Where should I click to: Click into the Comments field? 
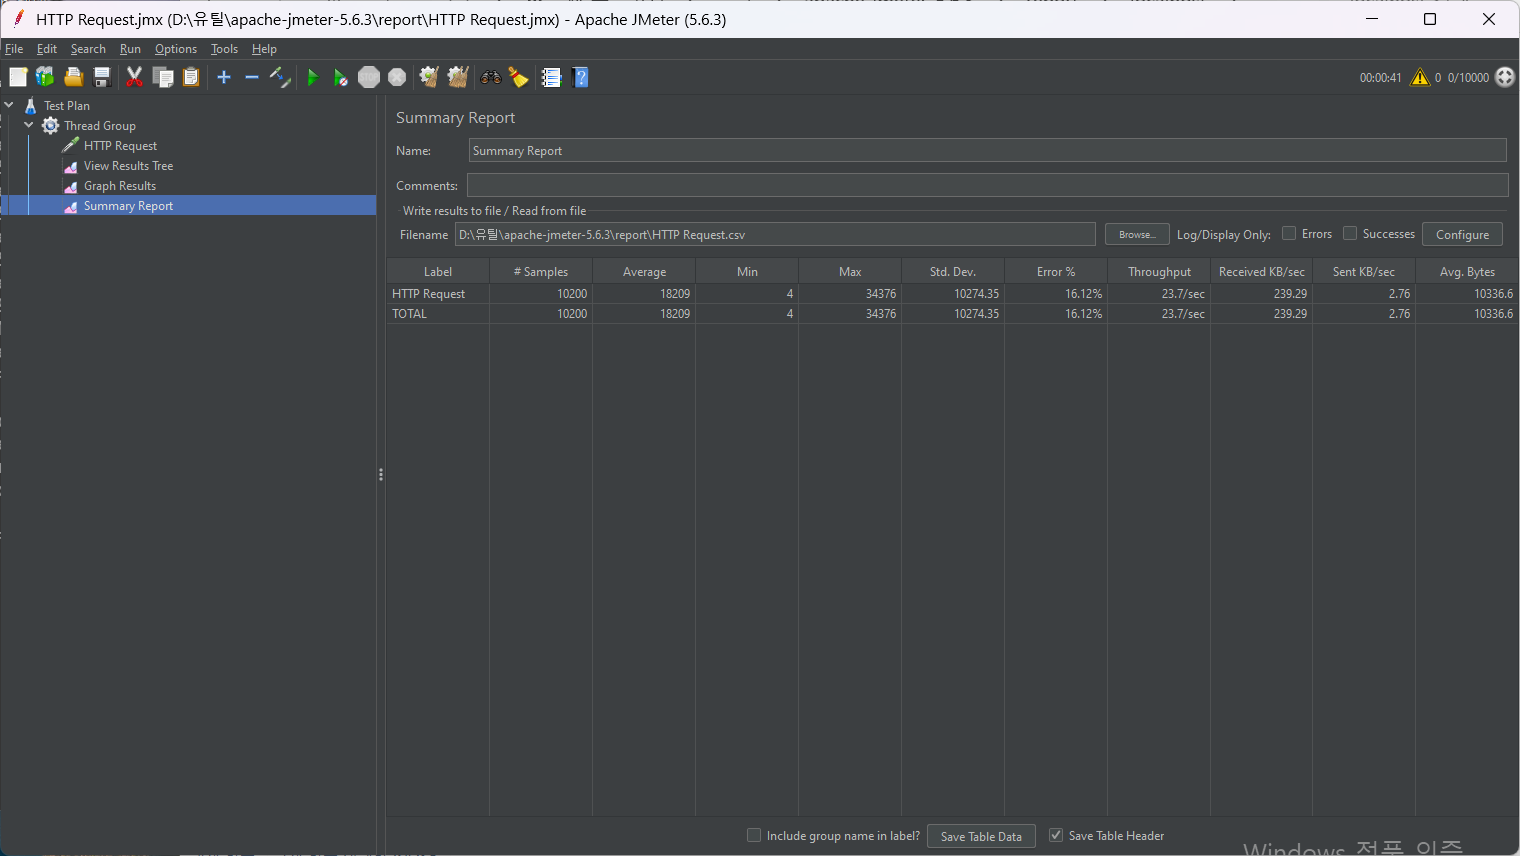(x=987, y=185)
